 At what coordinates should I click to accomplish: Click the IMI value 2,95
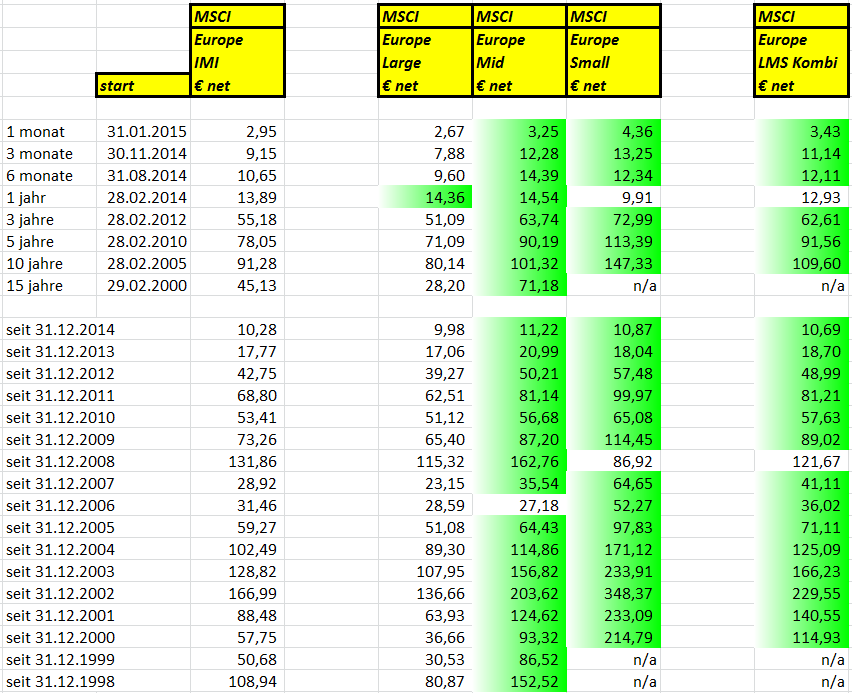tap(261, 132)
